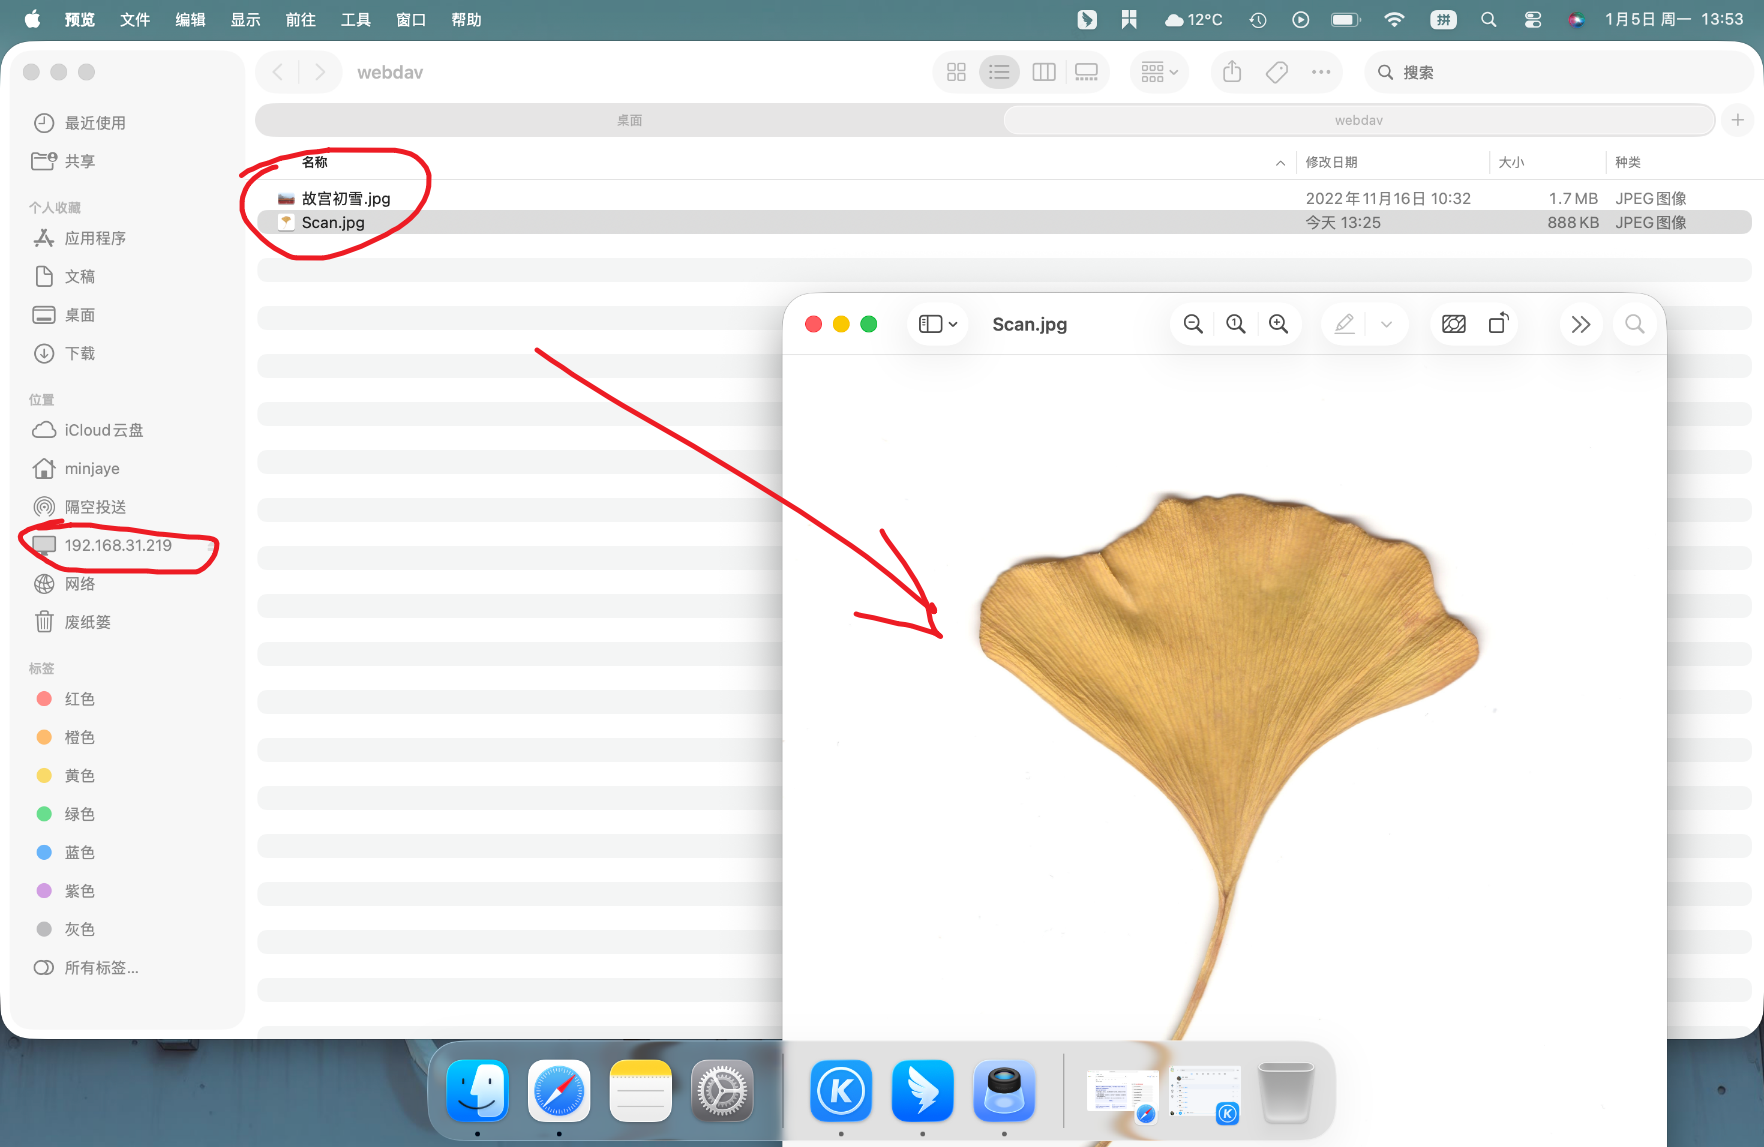Open 共享 in Finder sidebar
The height and width of the screenshot is (1147, 1764).
tap(64, 161)
